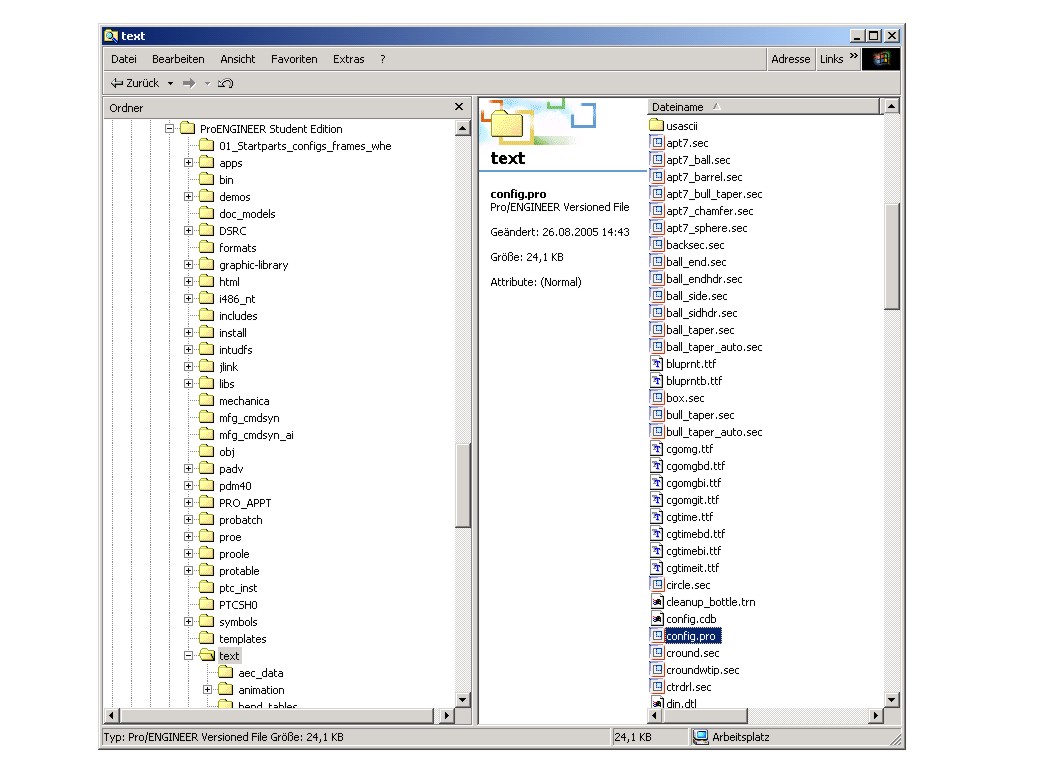Select the symbols folder in tree
Screen dimensions: 1050x768
click(238, 622)
